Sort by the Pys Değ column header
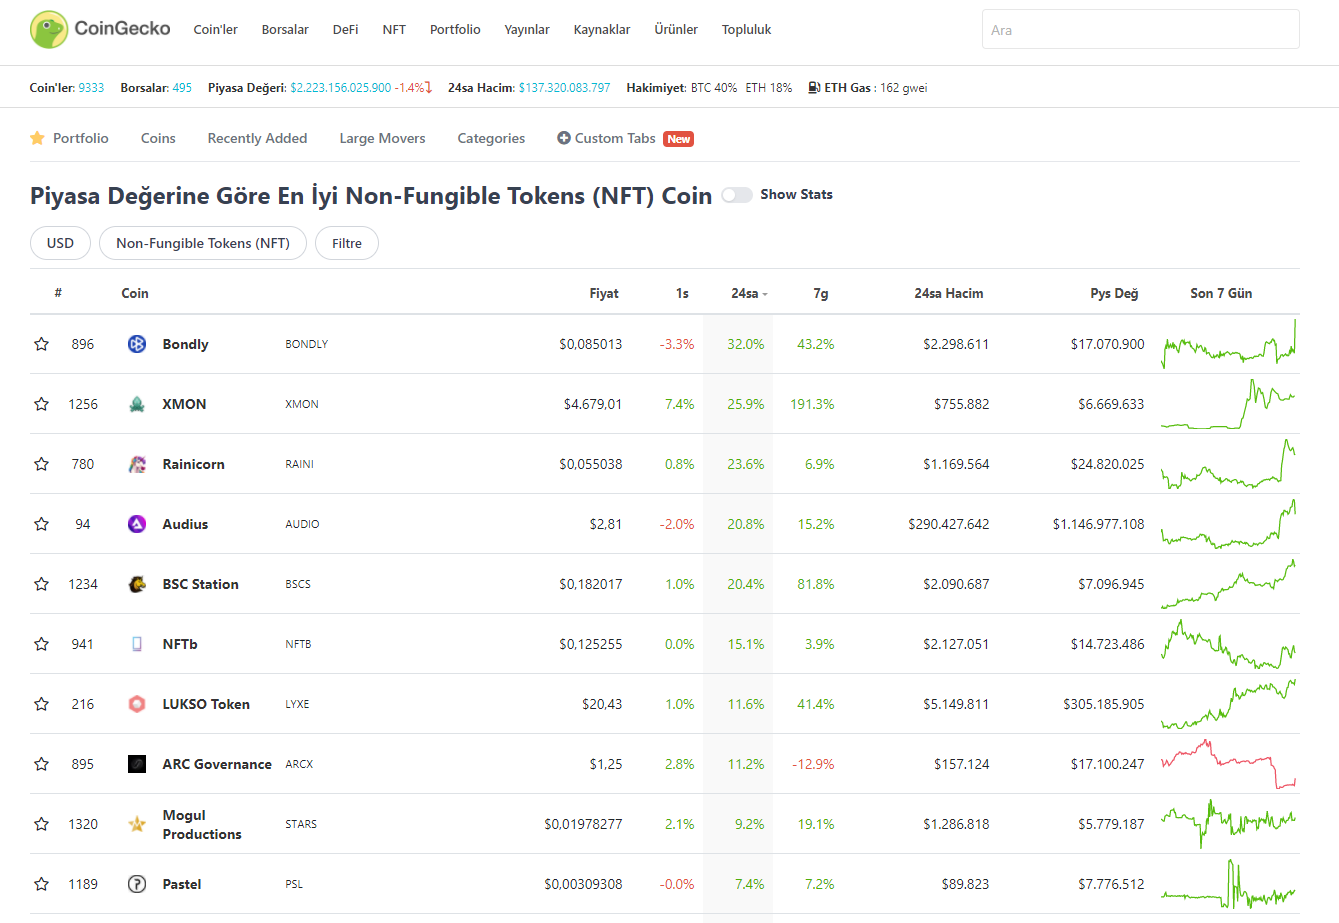 (1114, 293)
